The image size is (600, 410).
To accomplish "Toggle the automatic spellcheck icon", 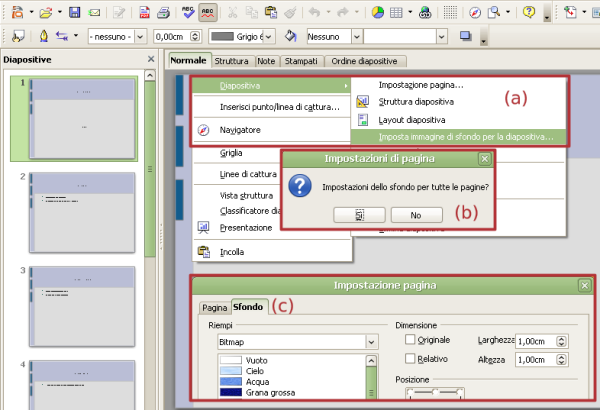I will 209,13.
